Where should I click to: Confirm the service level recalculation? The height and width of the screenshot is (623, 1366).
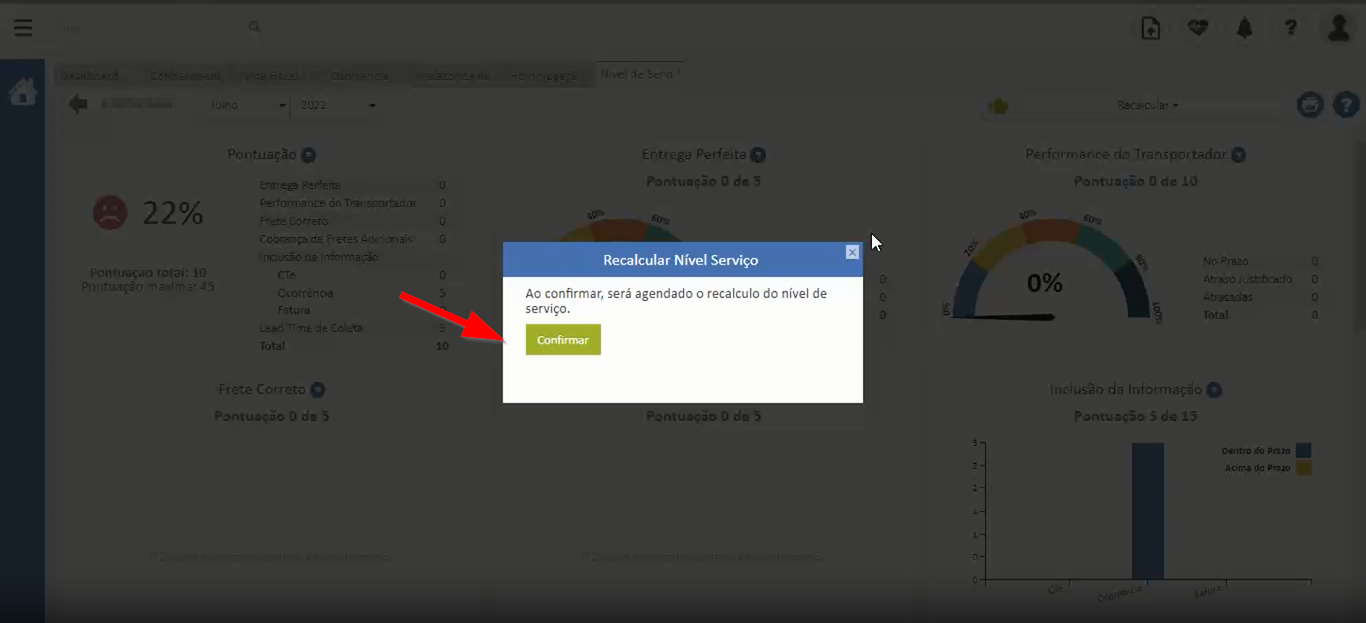(562, 339)
